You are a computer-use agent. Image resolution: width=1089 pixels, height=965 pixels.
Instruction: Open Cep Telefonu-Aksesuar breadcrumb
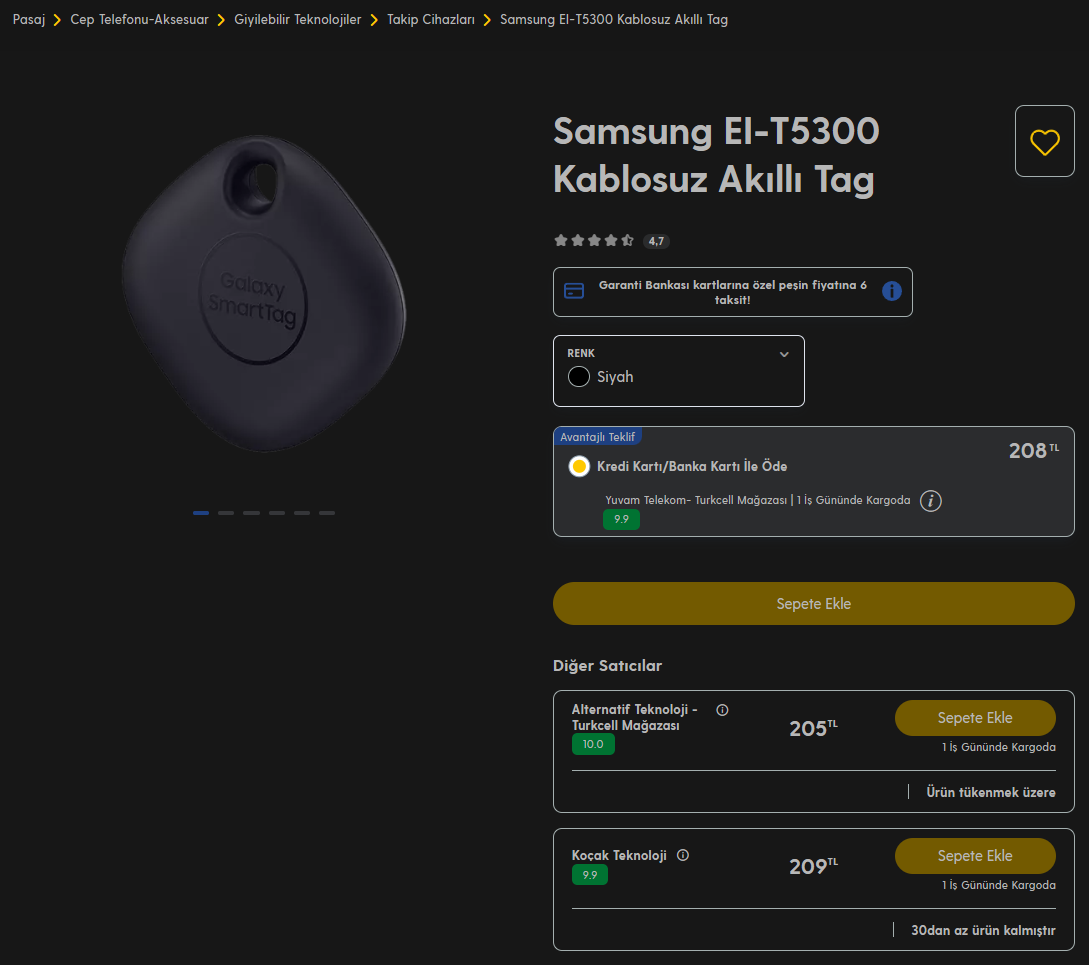point(139,19)
